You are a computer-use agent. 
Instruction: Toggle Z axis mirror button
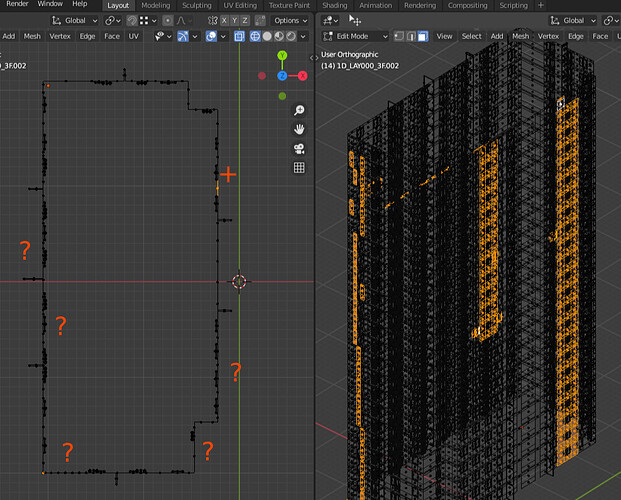point(245,21)
